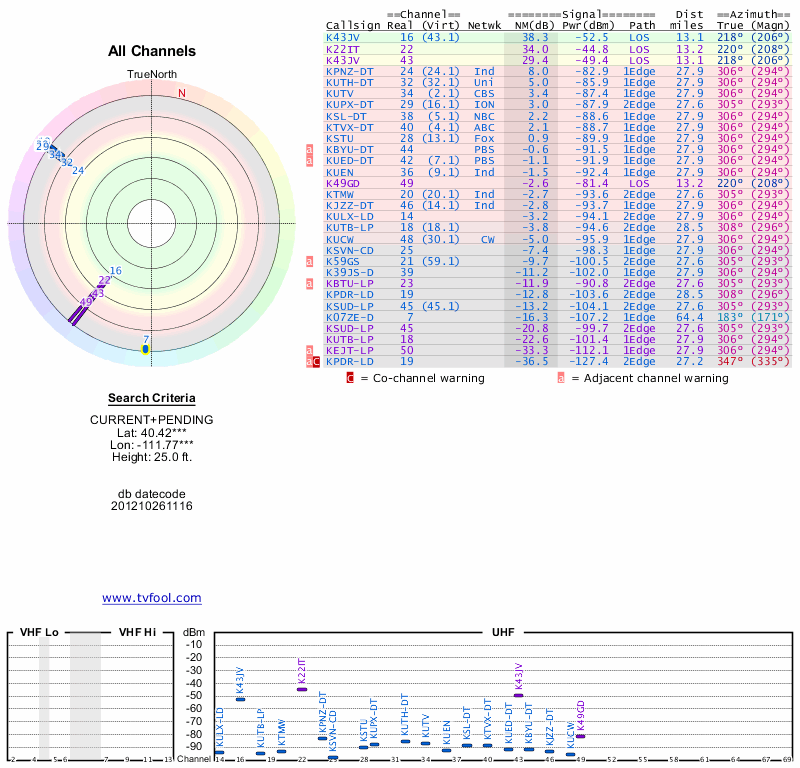Click the purple channel 49 bar on the radar
The height and width of the screenshot is (768, 800).
(76, 314)
